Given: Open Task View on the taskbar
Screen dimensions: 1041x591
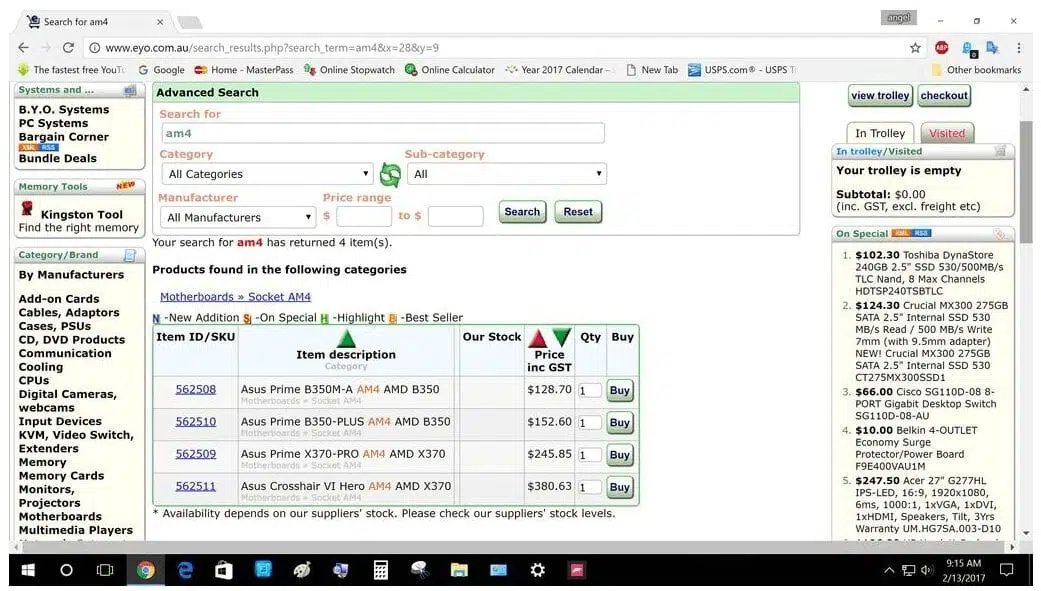Looking at the screenshot, I should 105,570.
